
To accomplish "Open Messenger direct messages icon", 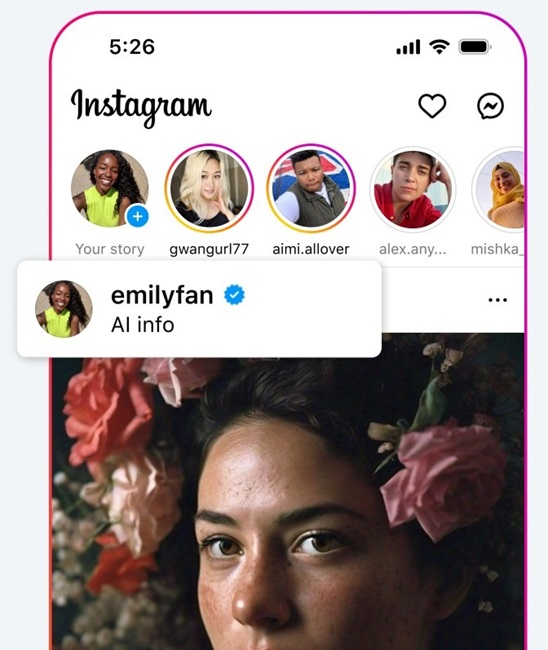I will click(x=490, y=106).
